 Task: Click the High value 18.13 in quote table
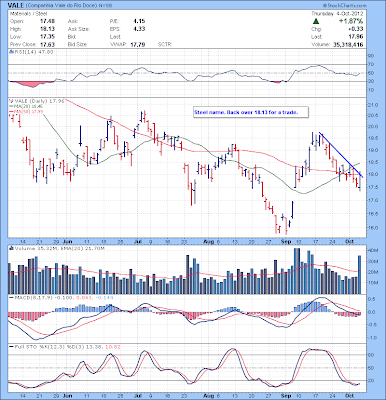[48, 29]
